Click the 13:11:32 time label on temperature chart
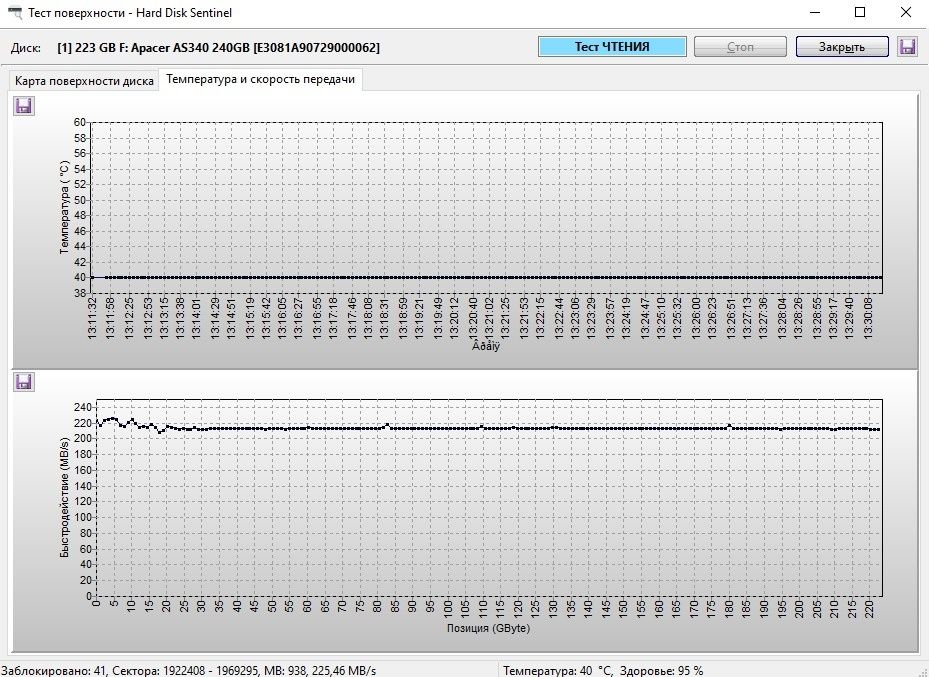The width and height of the screenshot is (929, 677). (x=92, y=317)
